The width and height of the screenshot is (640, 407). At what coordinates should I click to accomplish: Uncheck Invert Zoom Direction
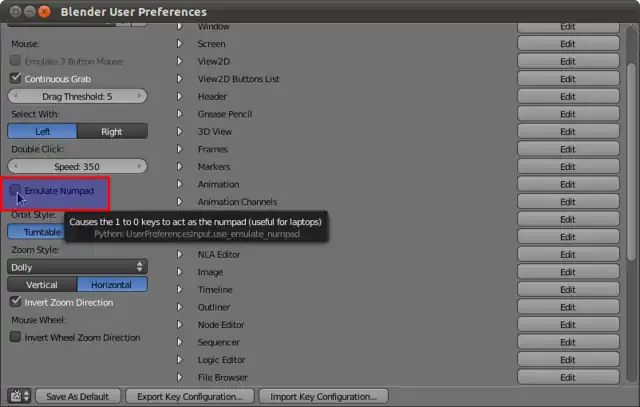[x=16, y=302]
